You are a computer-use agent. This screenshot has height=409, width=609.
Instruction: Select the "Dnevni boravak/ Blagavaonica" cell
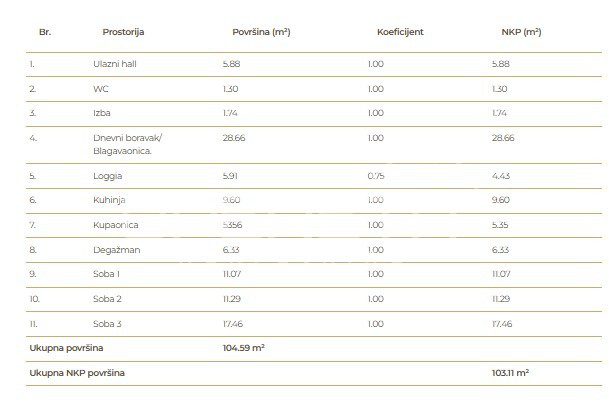point(122,144)
